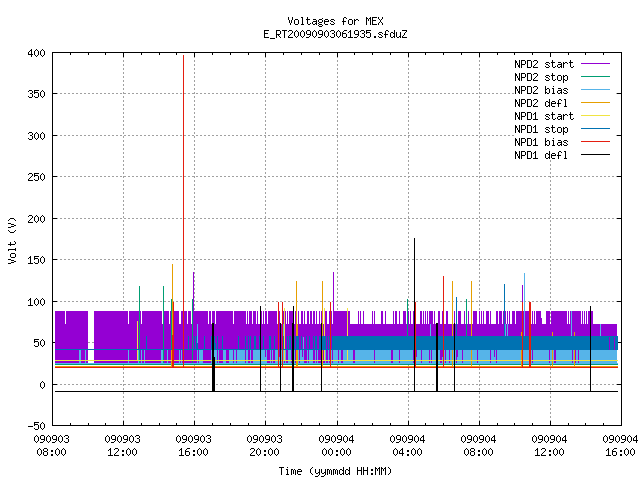Click the "Voltages for MEX" chart title
The image size is (640, 480).
pos(335,21)
